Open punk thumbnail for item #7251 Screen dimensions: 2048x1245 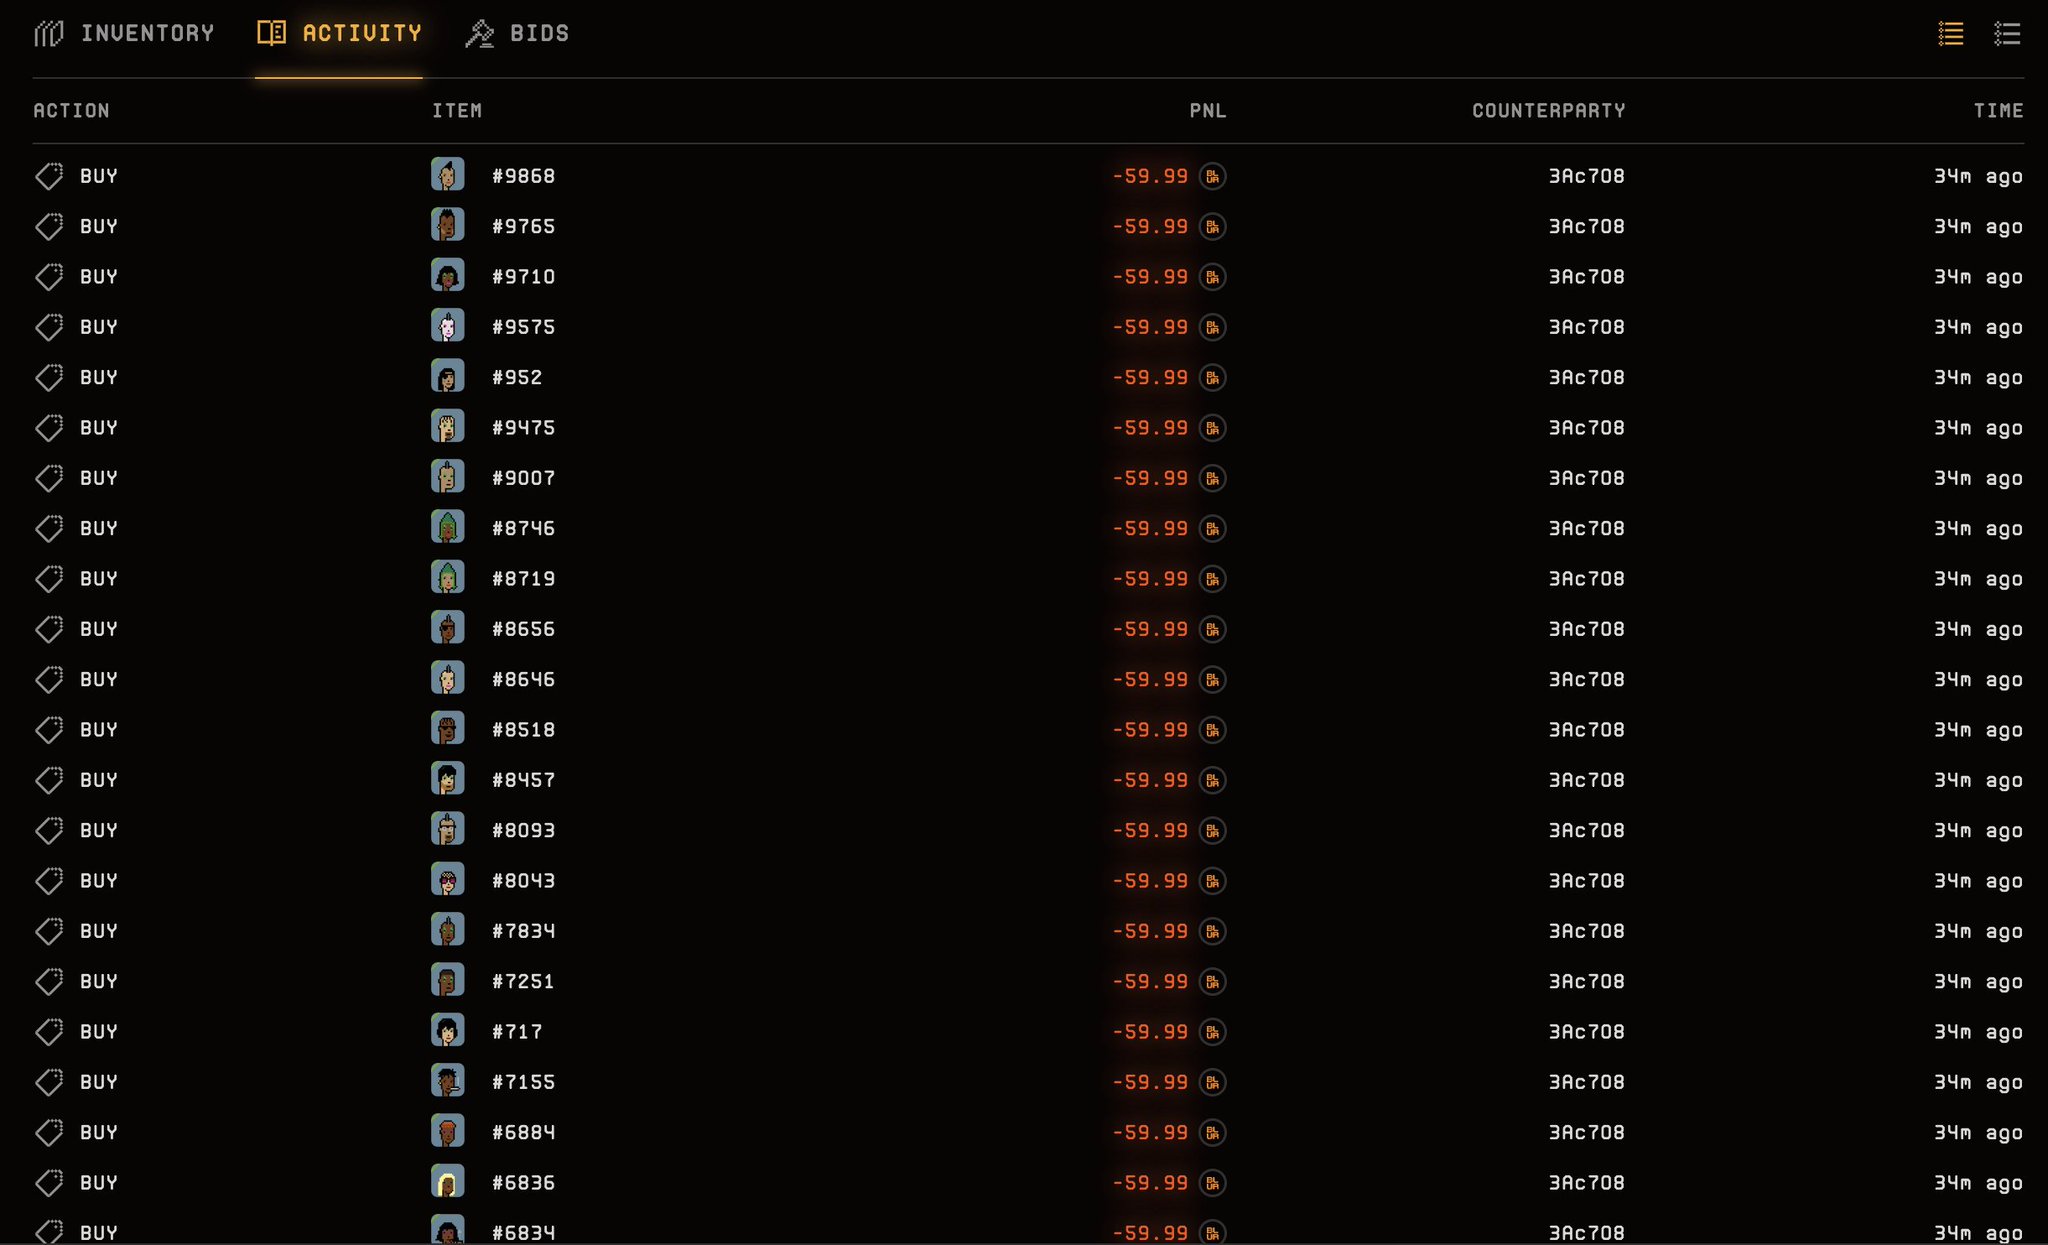448,980
